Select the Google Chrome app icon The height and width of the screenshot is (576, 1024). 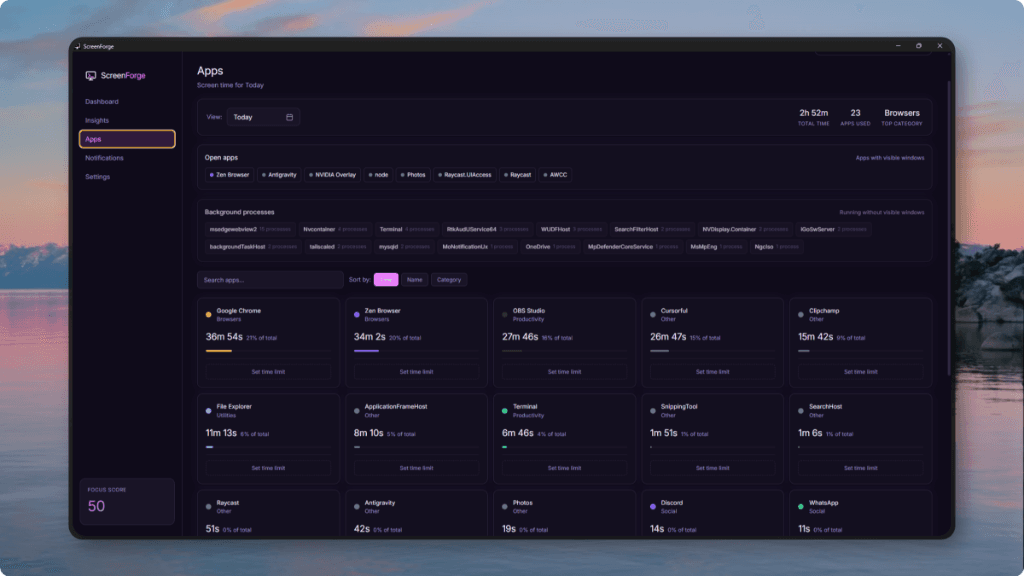click(x=206, y=312)
